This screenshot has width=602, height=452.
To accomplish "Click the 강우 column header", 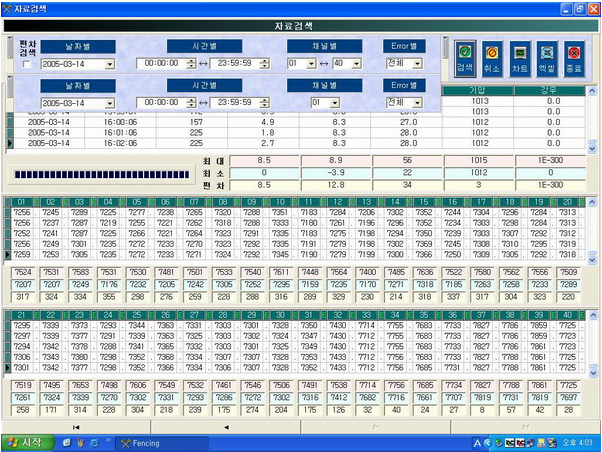I will pyautogui.click(x=549, y=91).
